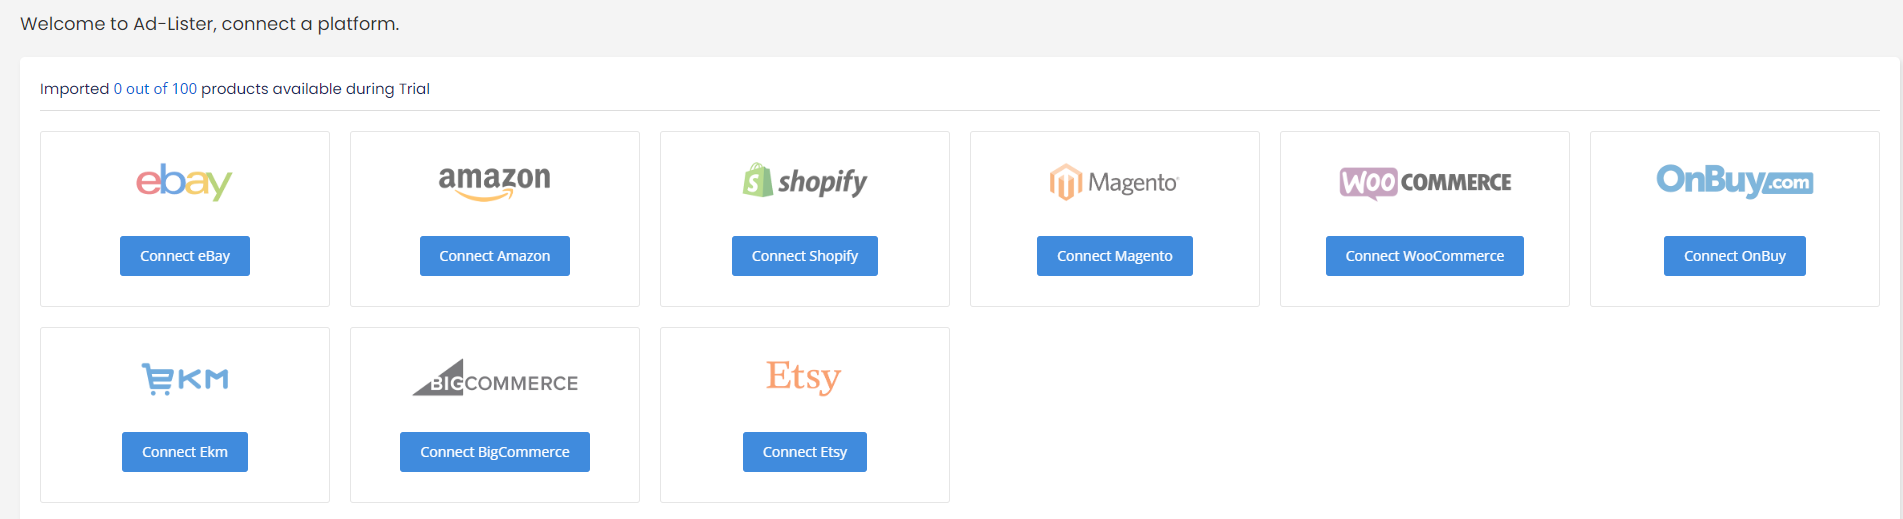Image resolution: width=1903 pixels, height=519 pixels.
Task: Select the Connect Shopify button
Action: coord(805,256)
